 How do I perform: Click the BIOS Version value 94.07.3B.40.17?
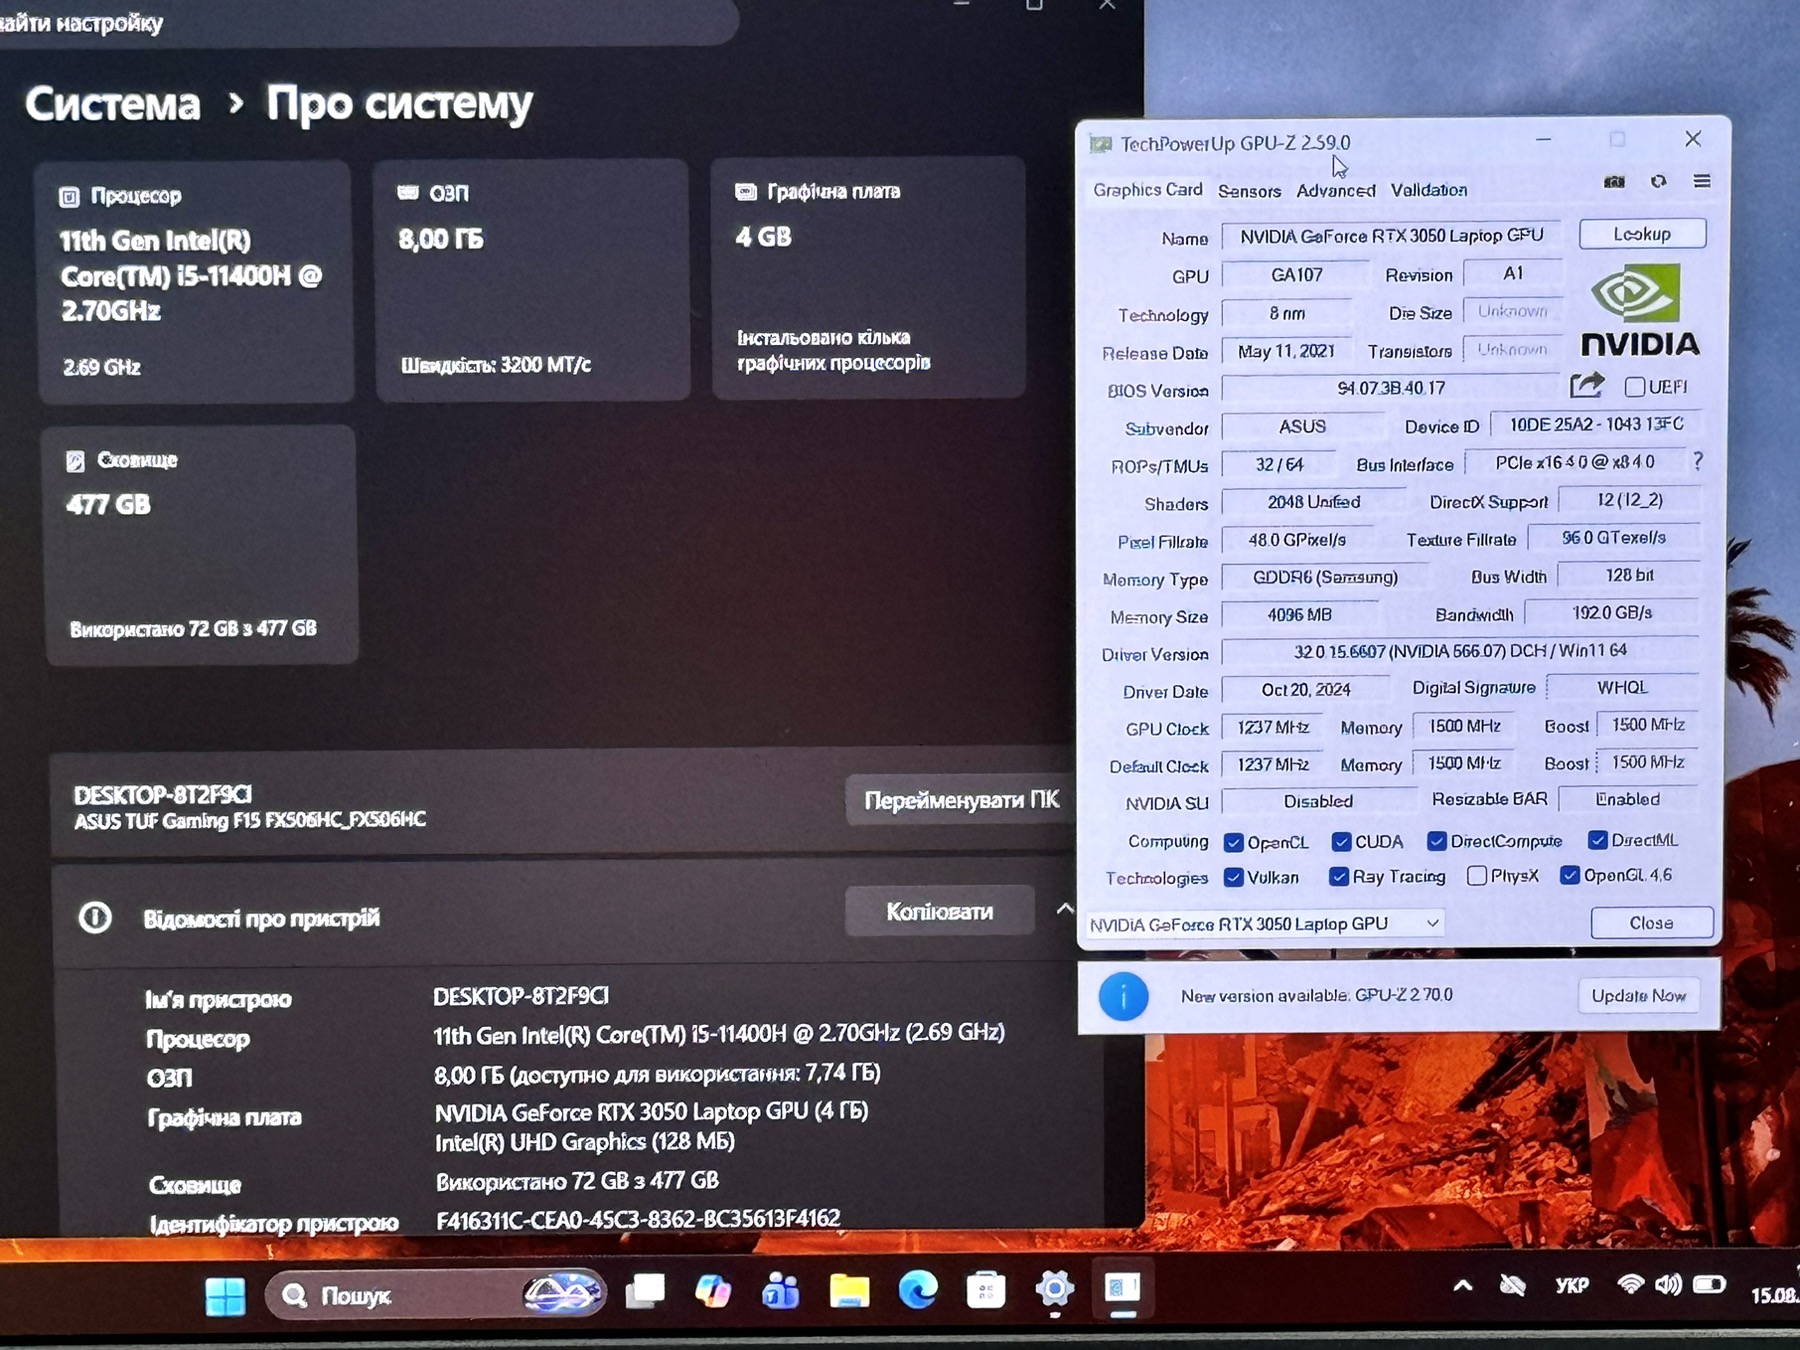[x=1391, y=388]
